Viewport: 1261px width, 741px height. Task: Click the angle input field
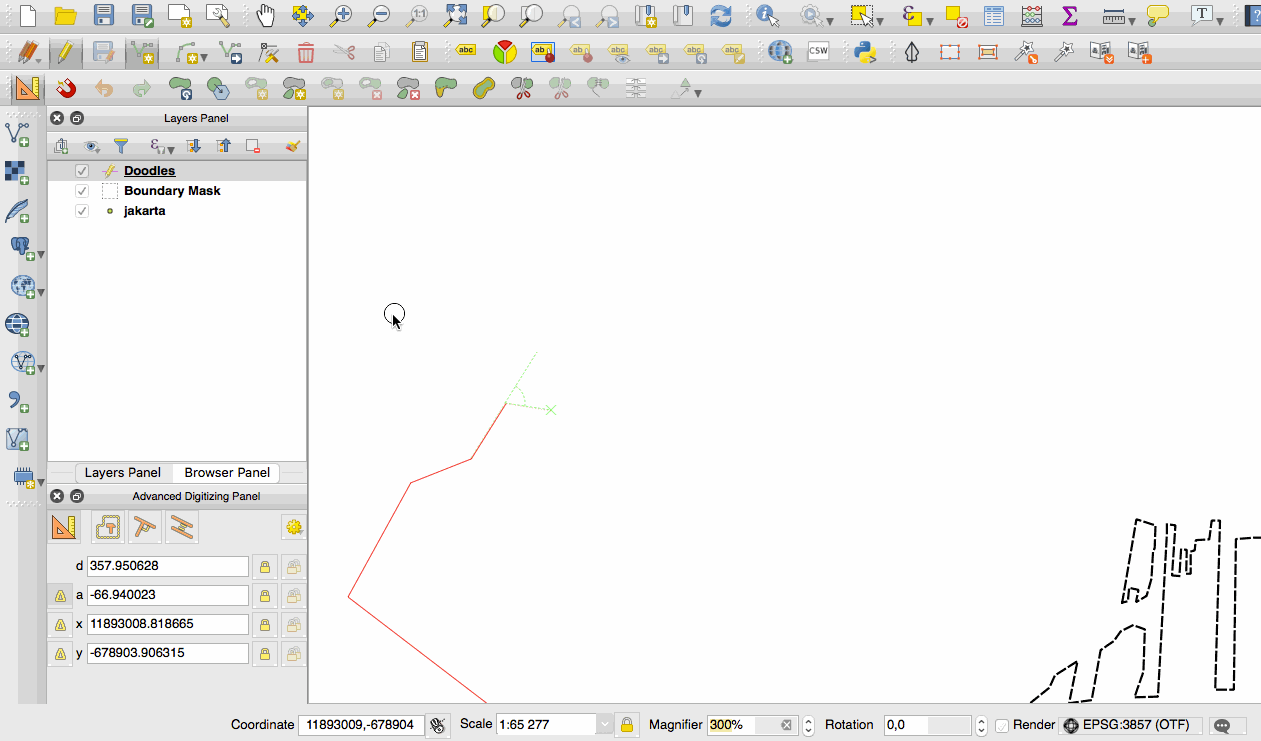[x=167, y=596]
